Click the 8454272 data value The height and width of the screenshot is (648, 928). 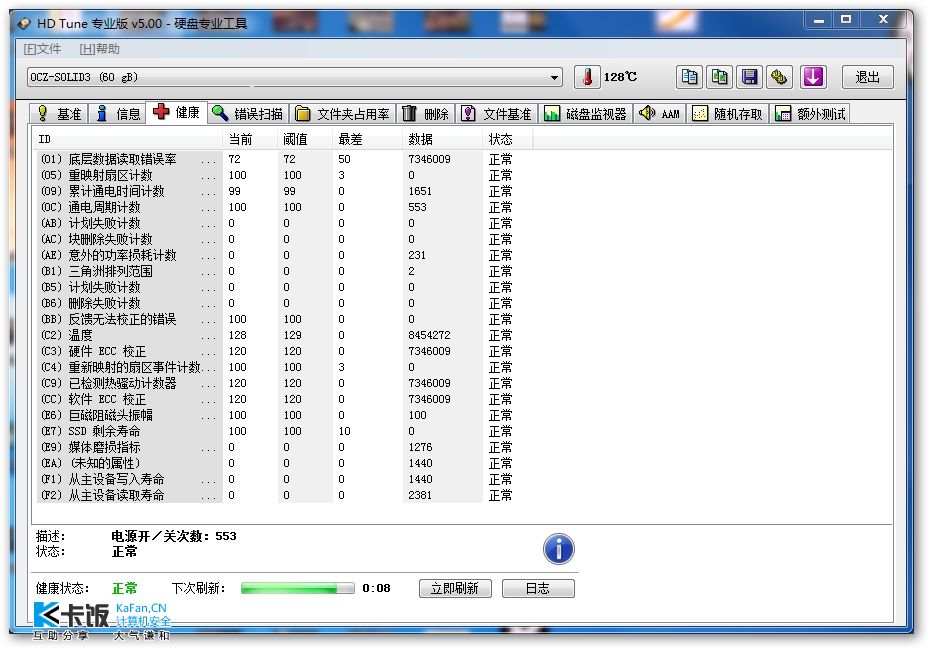(429, 335)
